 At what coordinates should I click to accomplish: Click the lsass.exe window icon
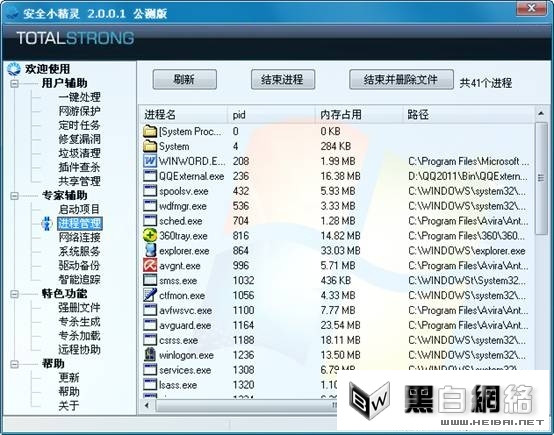coord(150,385)
